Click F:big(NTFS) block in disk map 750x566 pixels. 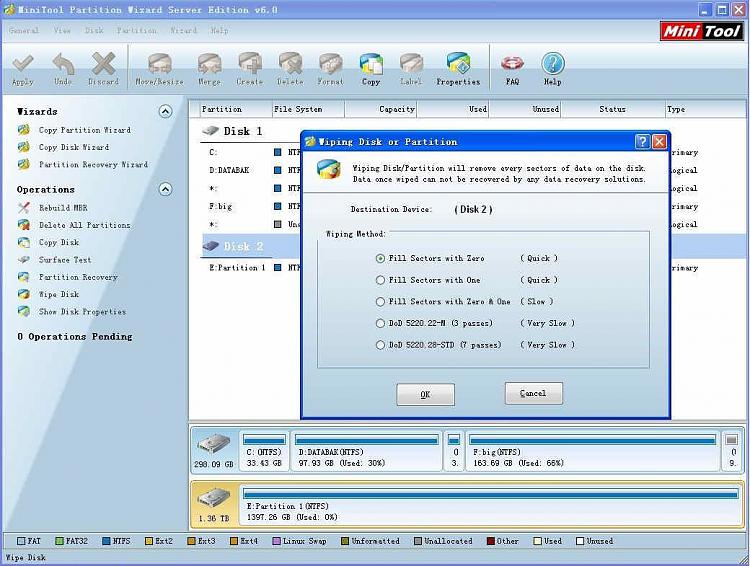pyautogui.click(x=593, y=451)
